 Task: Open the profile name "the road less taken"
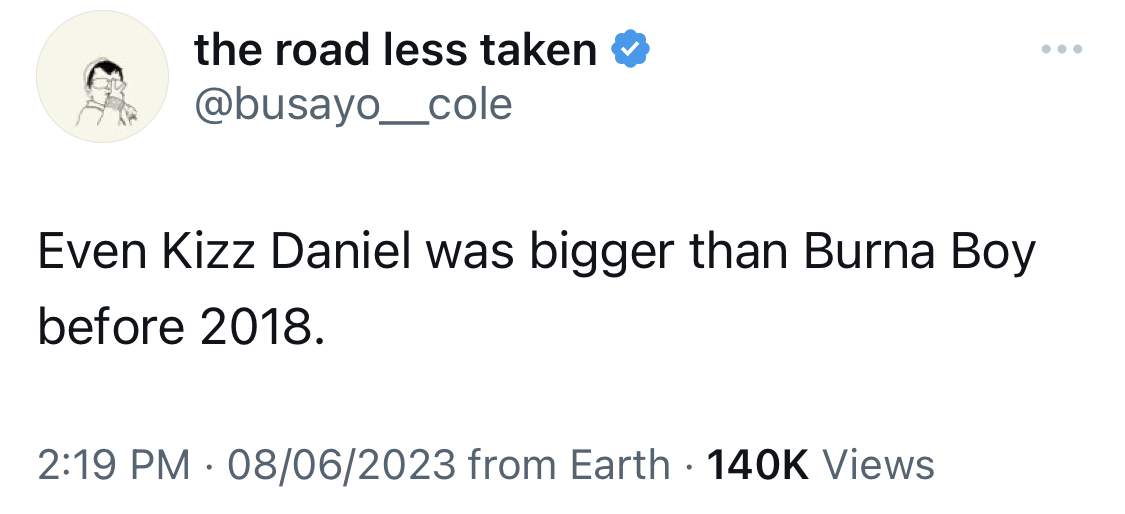pos(395,50)
